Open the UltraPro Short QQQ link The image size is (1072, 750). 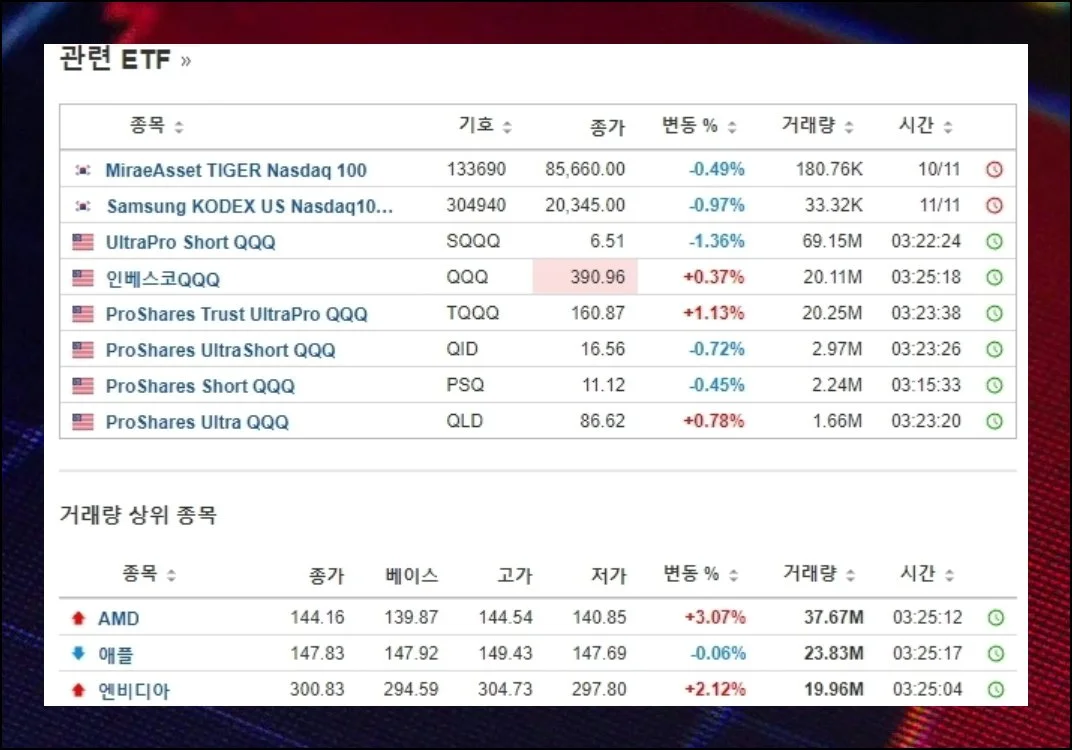[190, 242]
